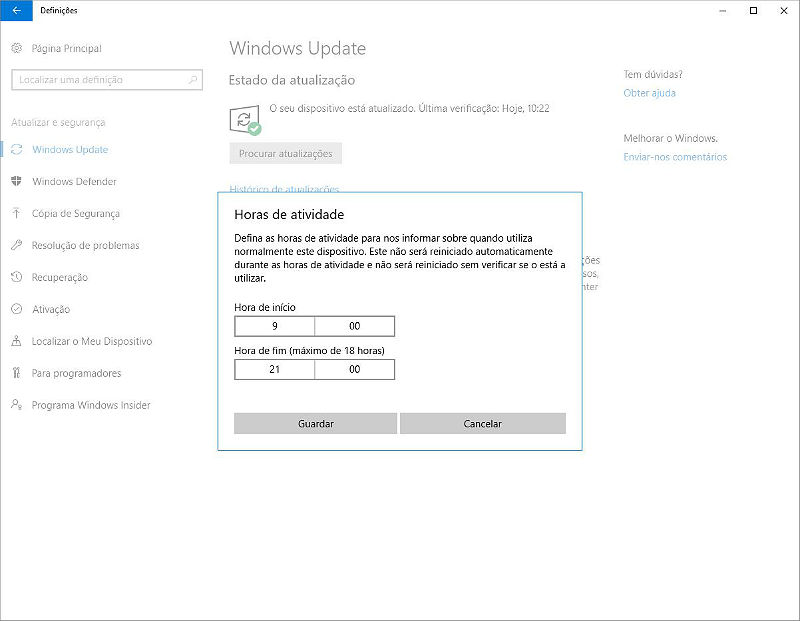
Task: Click the Procurar atualizações button
Action: tap(286, 153)
